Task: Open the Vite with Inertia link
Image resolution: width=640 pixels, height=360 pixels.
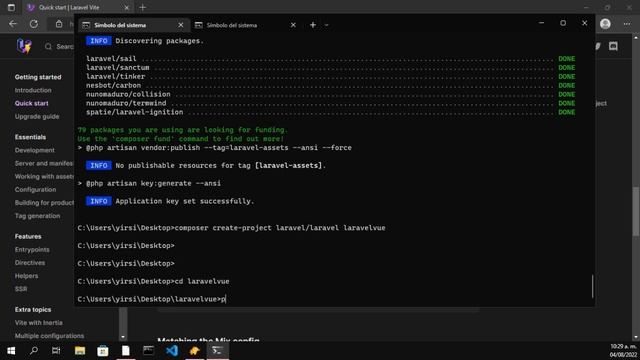Action: [x=38, y=322]
